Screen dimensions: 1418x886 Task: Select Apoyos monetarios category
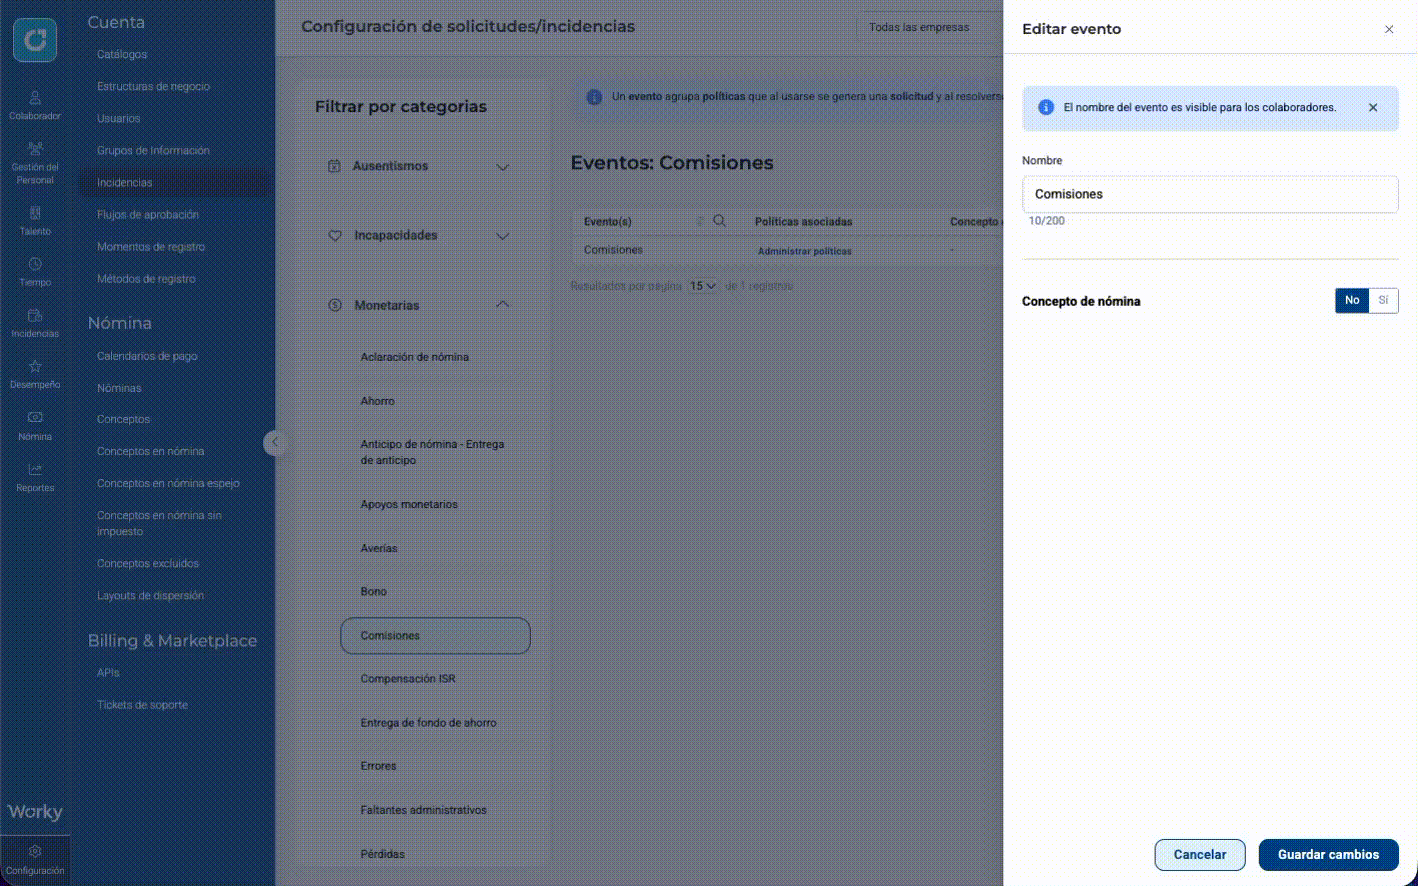coord(409,505)
